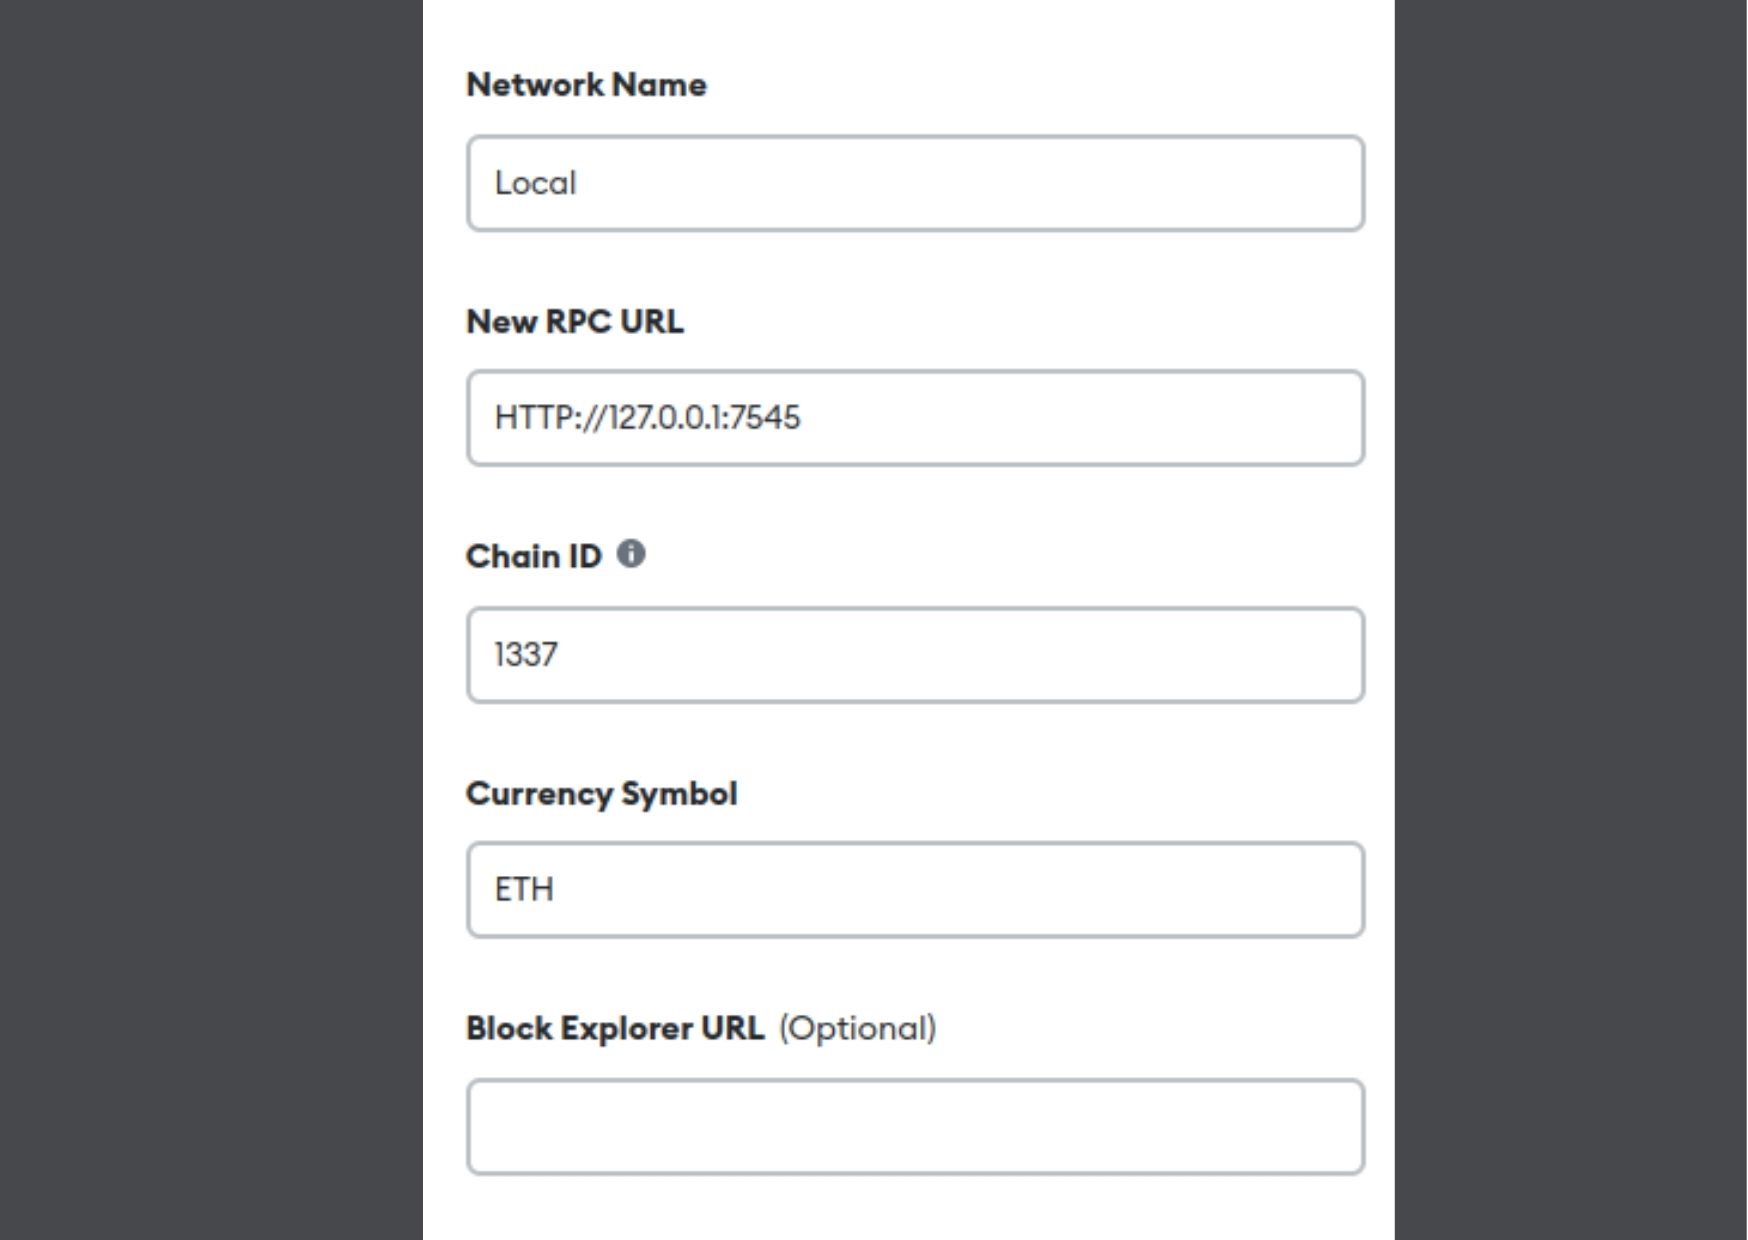Click the "Block Explorer URL" label

614,1028
